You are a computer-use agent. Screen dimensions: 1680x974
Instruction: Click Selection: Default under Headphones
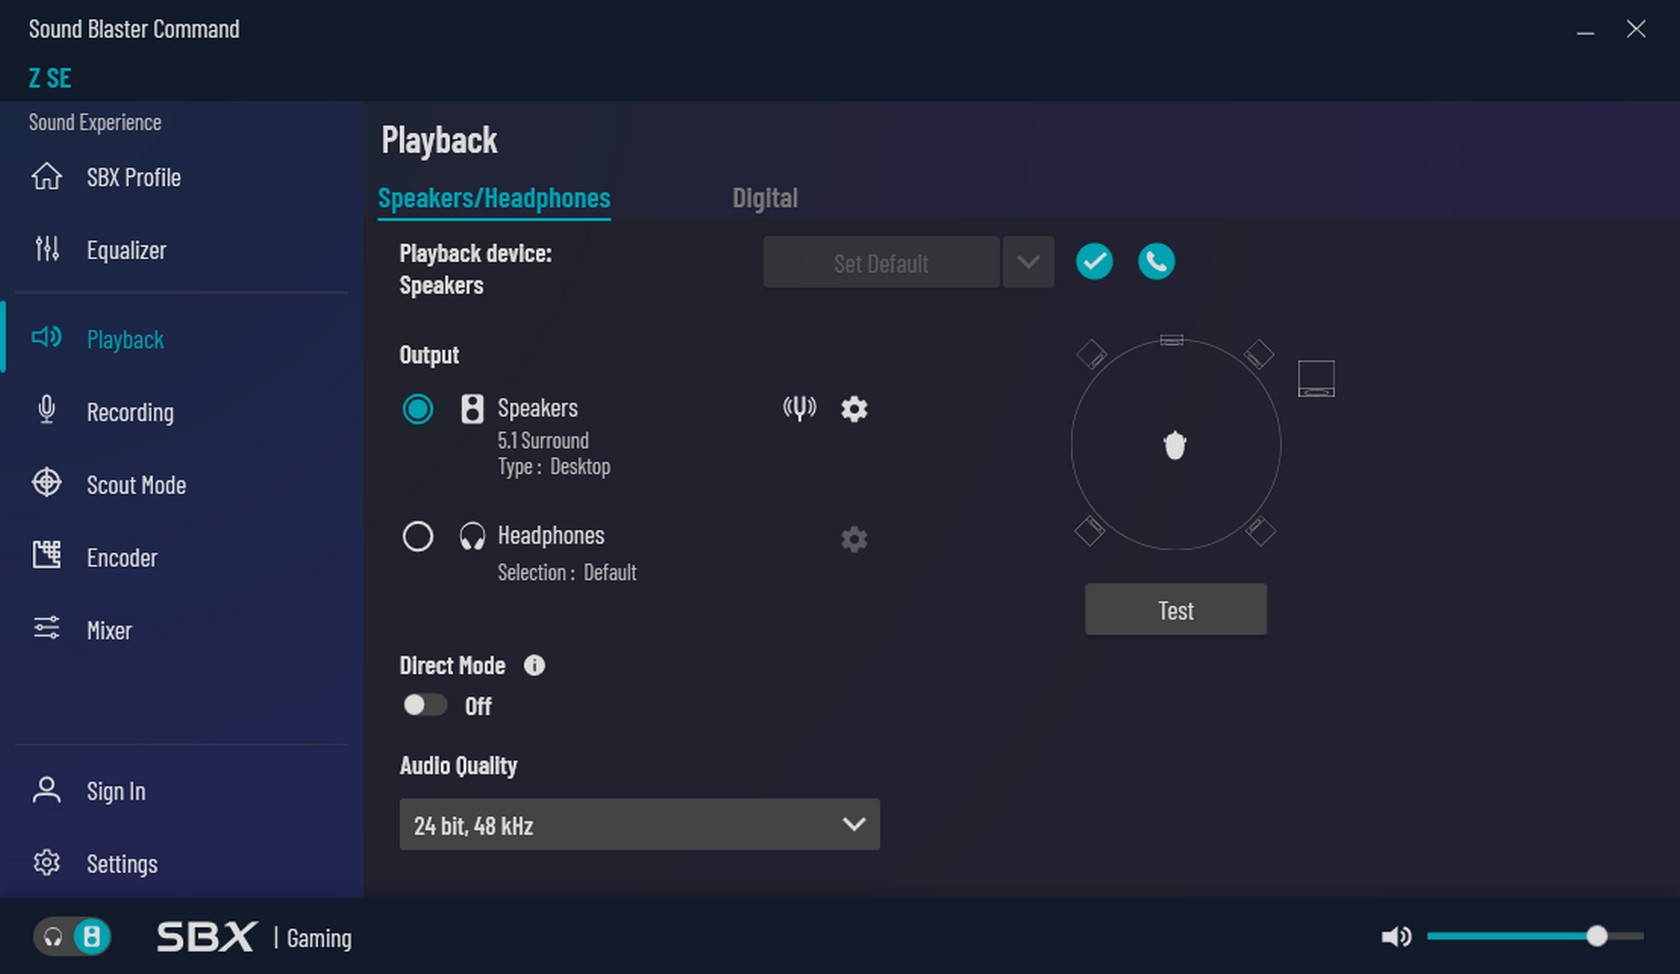(567, 573)
